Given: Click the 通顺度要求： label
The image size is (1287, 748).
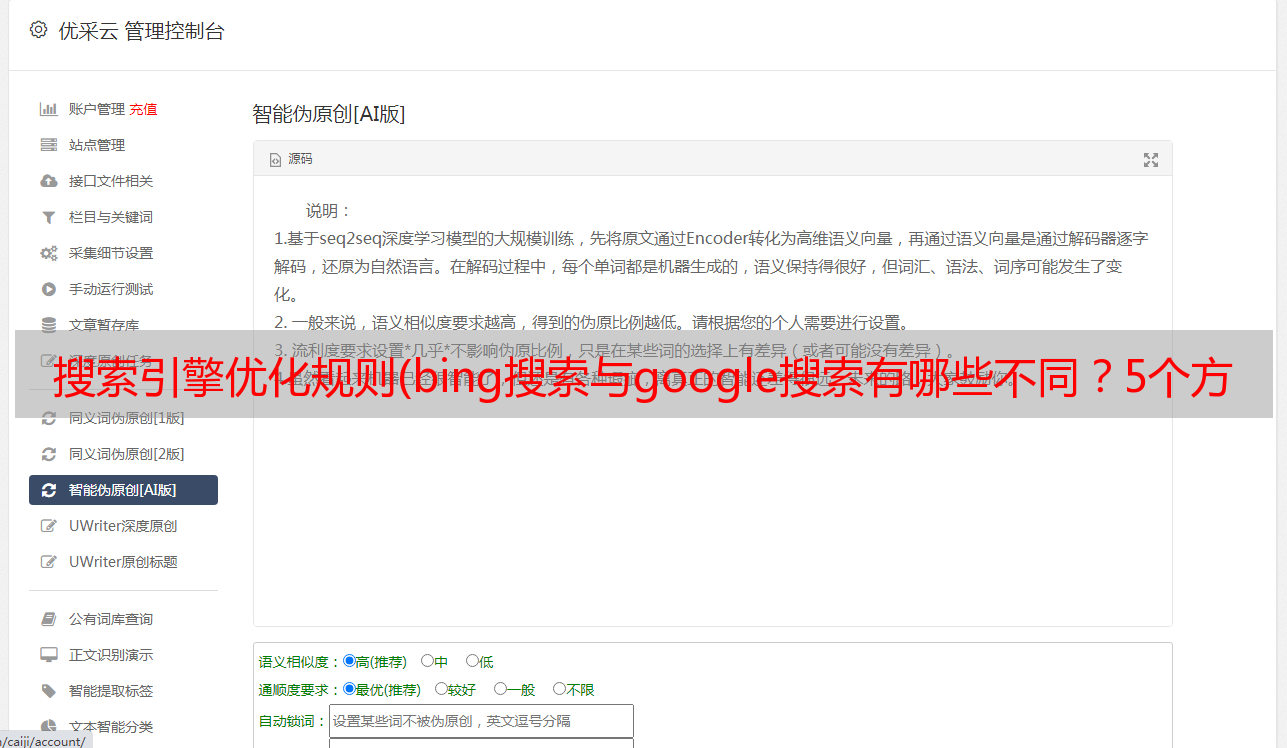Looking at the screenshot, I should tap(300, 690).
